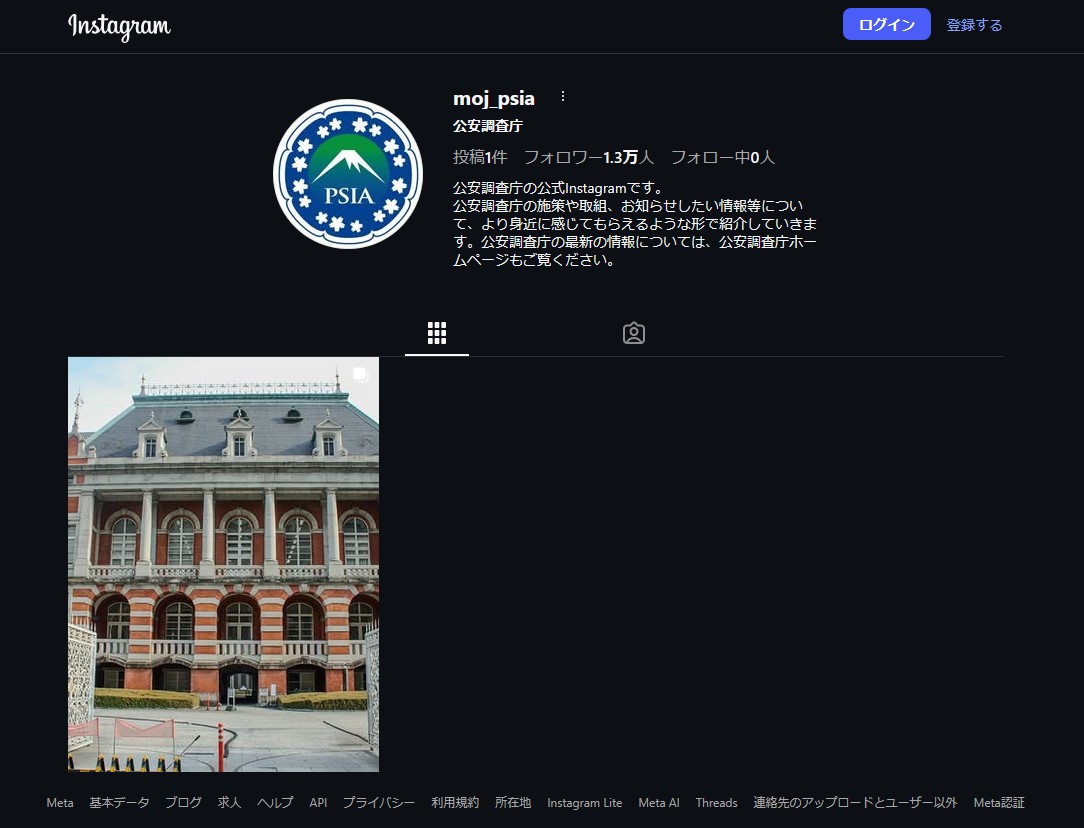Open the Meta AI footer link

click(658, 803)
